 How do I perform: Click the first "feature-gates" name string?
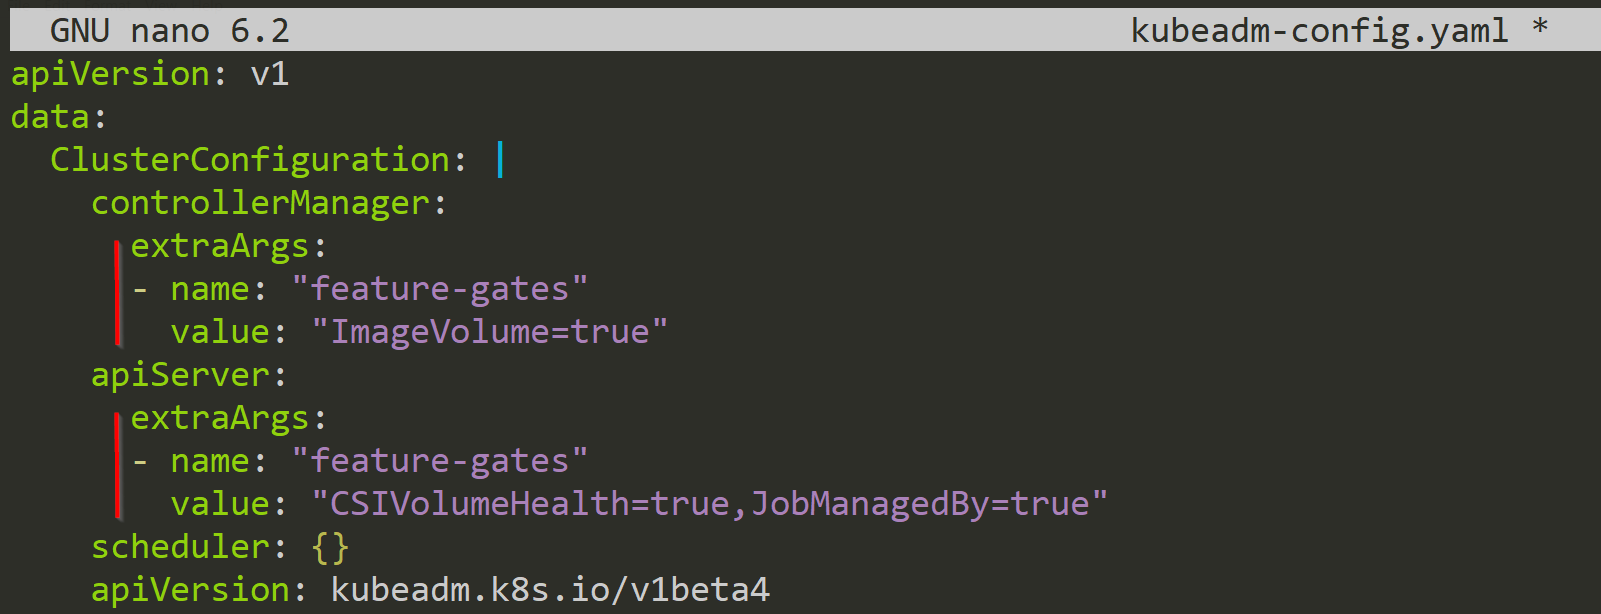439,289
